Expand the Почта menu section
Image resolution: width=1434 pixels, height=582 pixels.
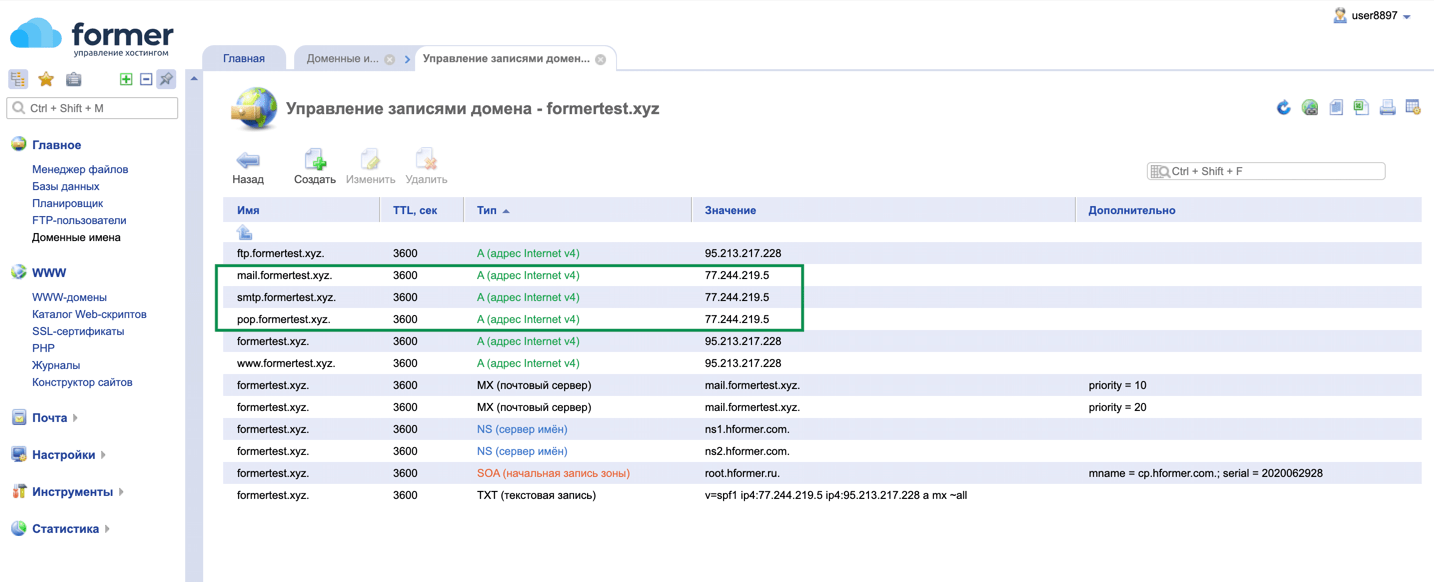(x=49, y=418)
